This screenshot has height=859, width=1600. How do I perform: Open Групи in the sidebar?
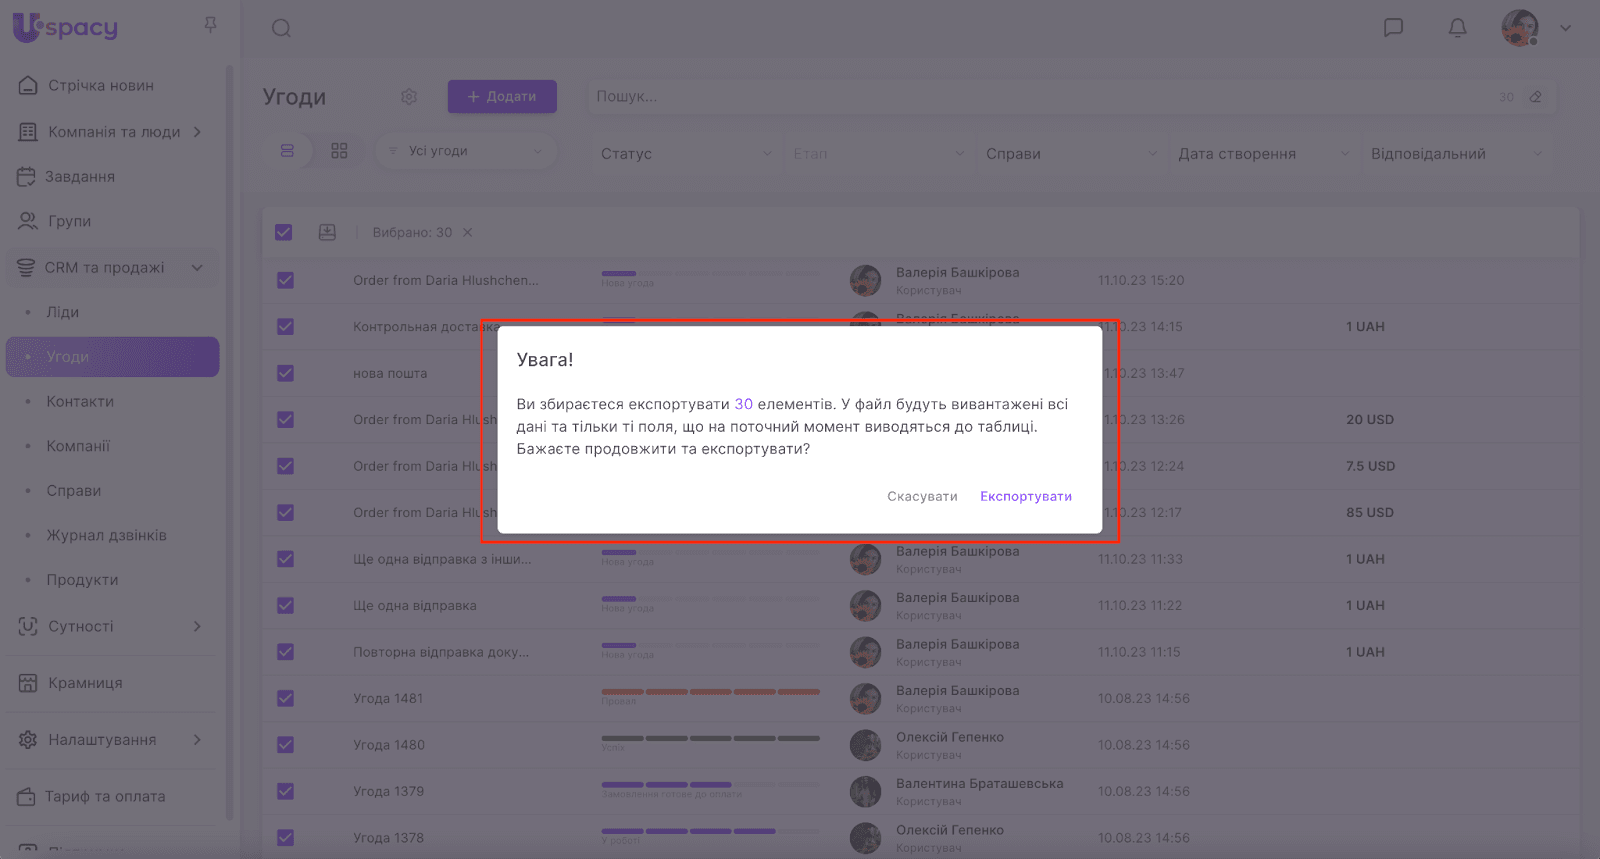[70, 221]
